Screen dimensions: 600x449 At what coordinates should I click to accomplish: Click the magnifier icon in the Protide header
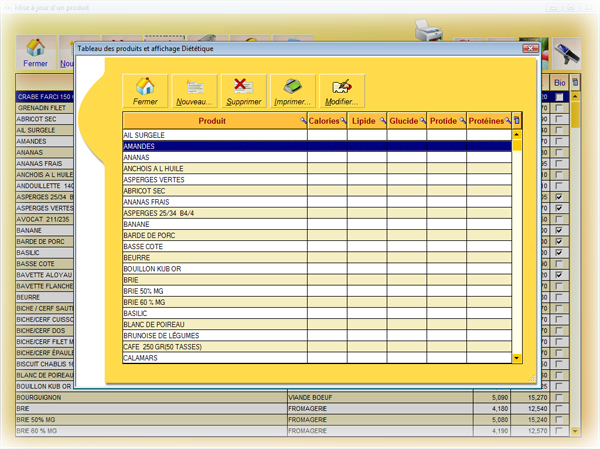tap(463, 121)
